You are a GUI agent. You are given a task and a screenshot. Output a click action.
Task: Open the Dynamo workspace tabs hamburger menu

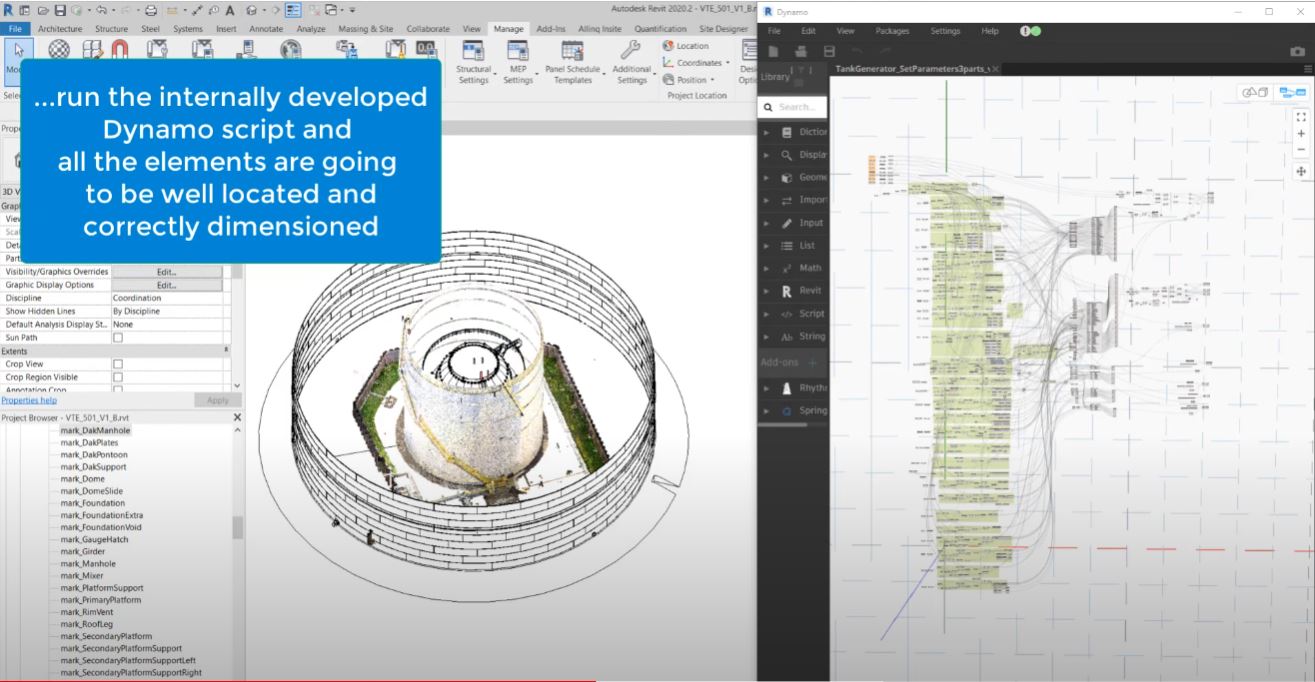pos(1308,69)
